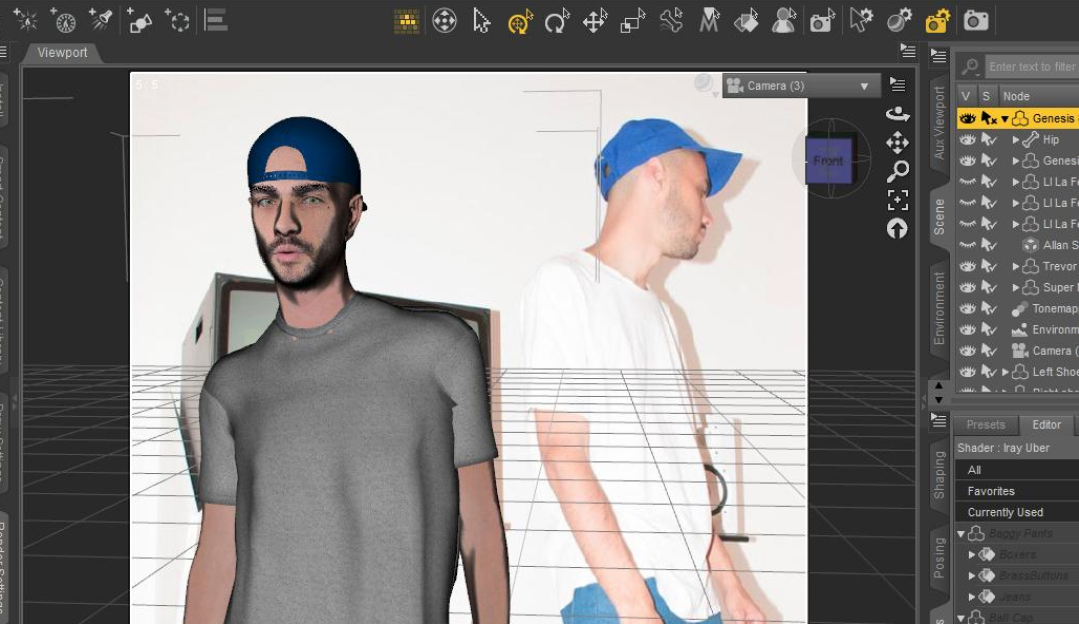Expand the Boxers surface group
This screenshot has width=1079, height=624.
(x=971, y=555)
